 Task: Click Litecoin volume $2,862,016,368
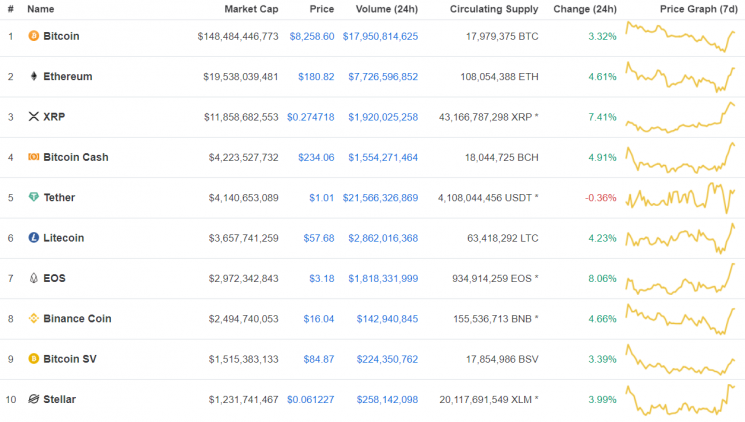pos(383,238)
